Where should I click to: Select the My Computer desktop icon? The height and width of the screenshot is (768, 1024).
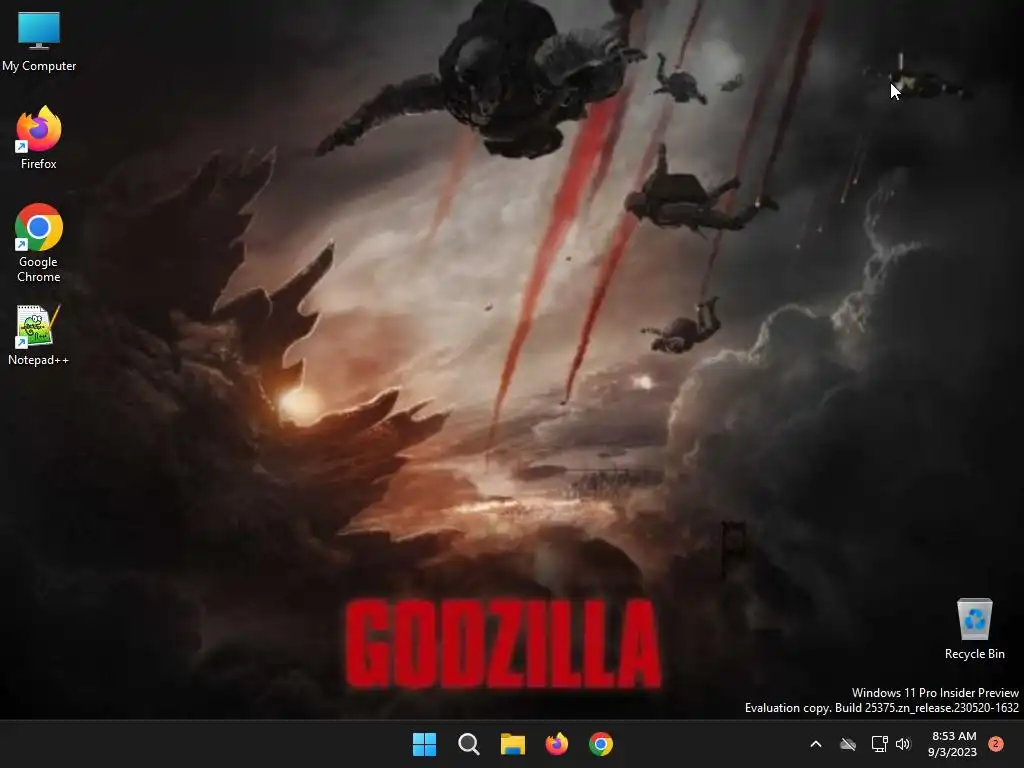39,41
